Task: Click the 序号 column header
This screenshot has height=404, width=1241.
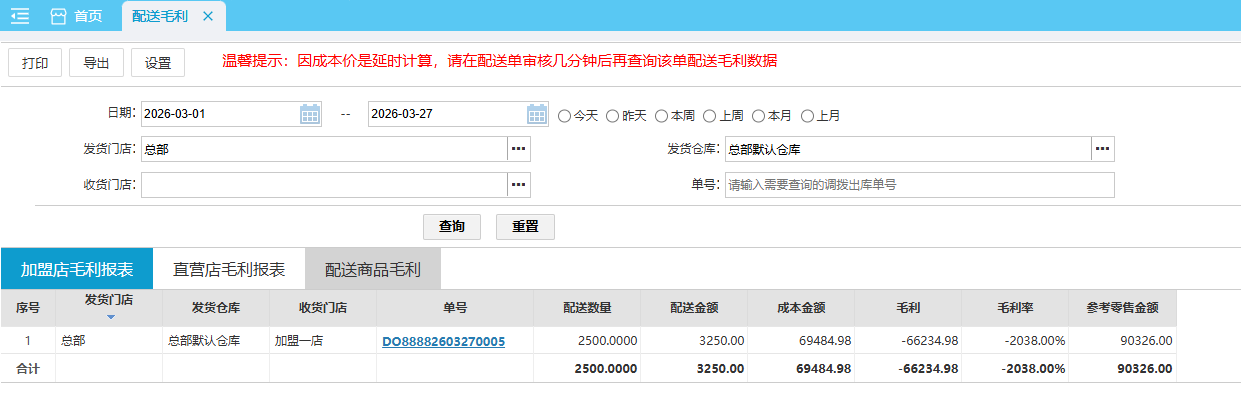Action: pyautogui.click(x=28, y=307)
